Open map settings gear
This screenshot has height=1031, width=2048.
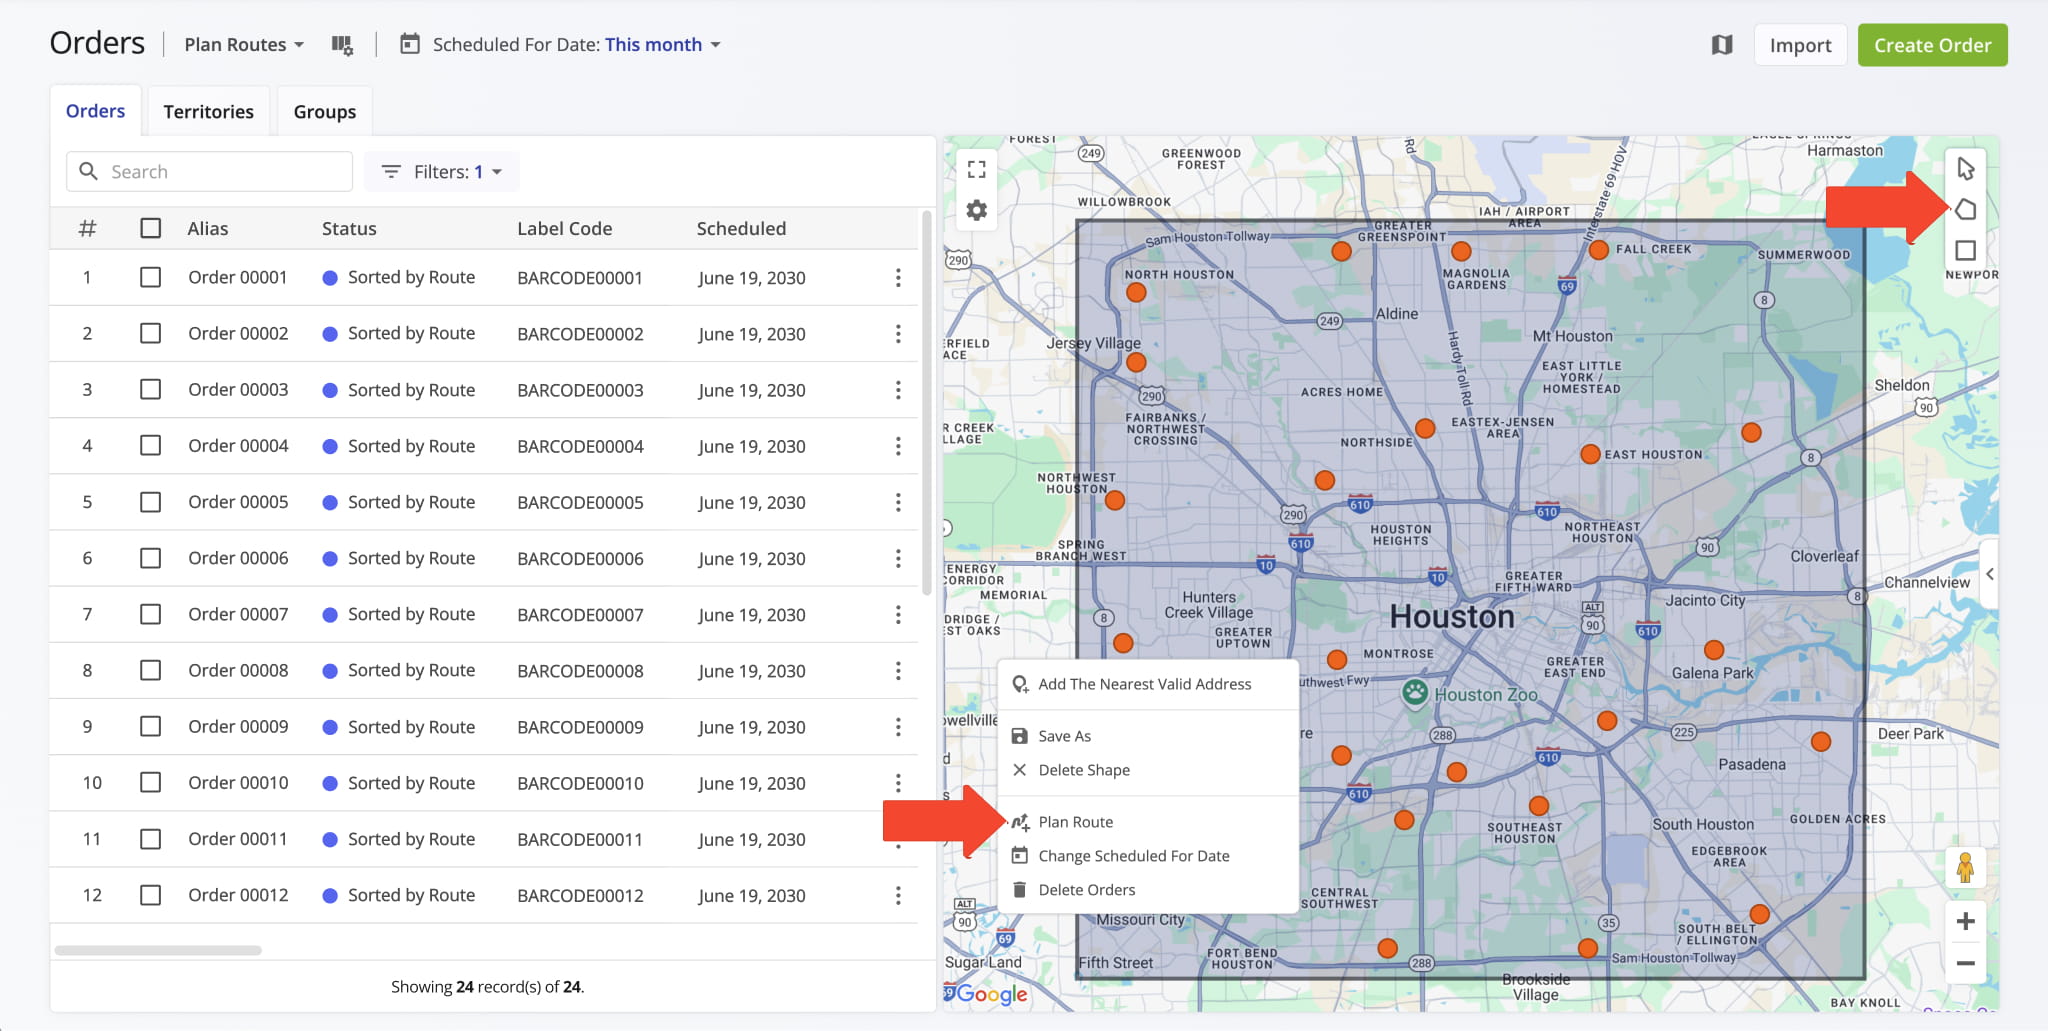(977, 211)
